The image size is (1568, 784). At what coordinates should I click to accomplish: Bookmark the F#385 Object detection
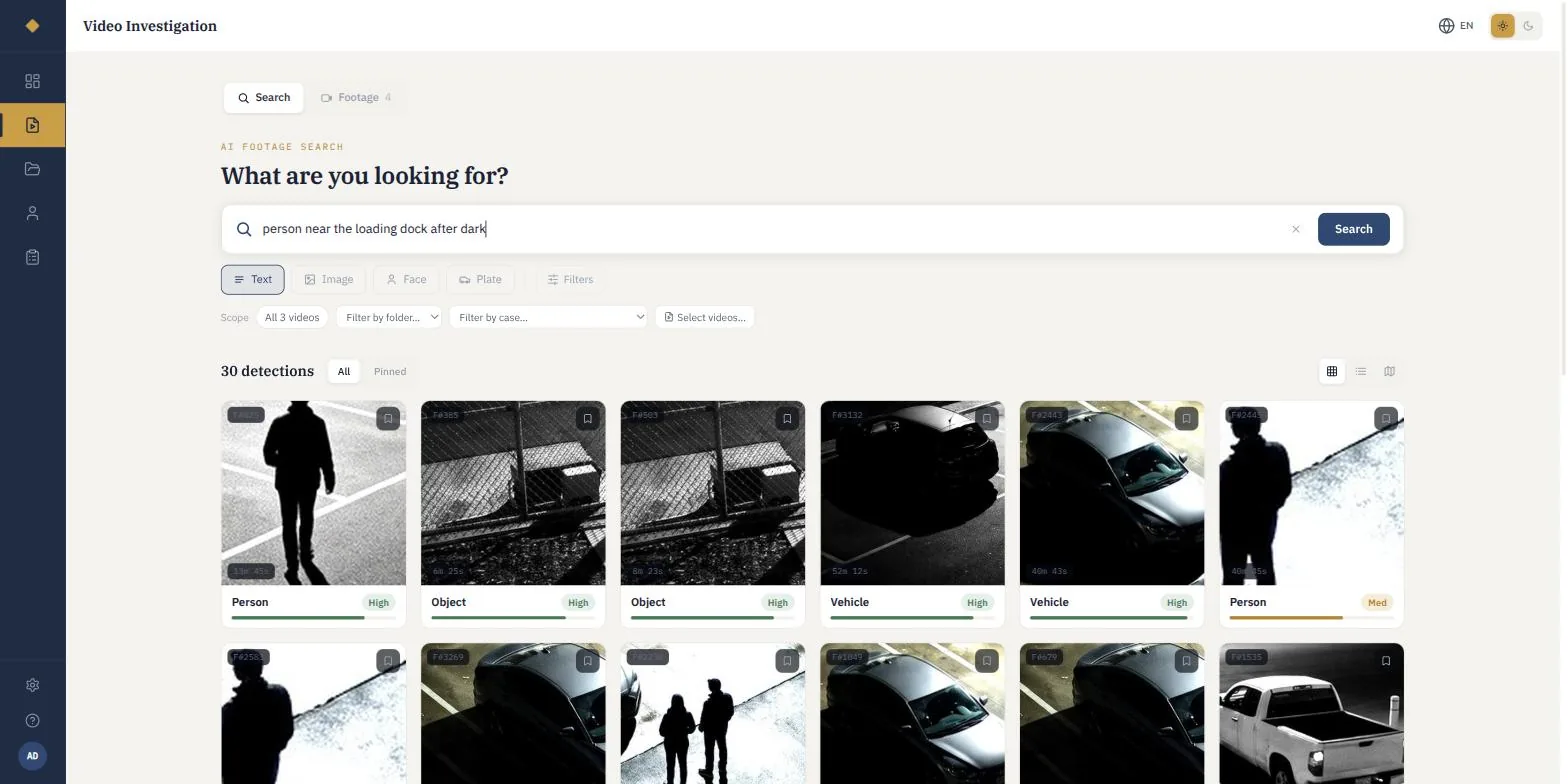coord(588,419)
